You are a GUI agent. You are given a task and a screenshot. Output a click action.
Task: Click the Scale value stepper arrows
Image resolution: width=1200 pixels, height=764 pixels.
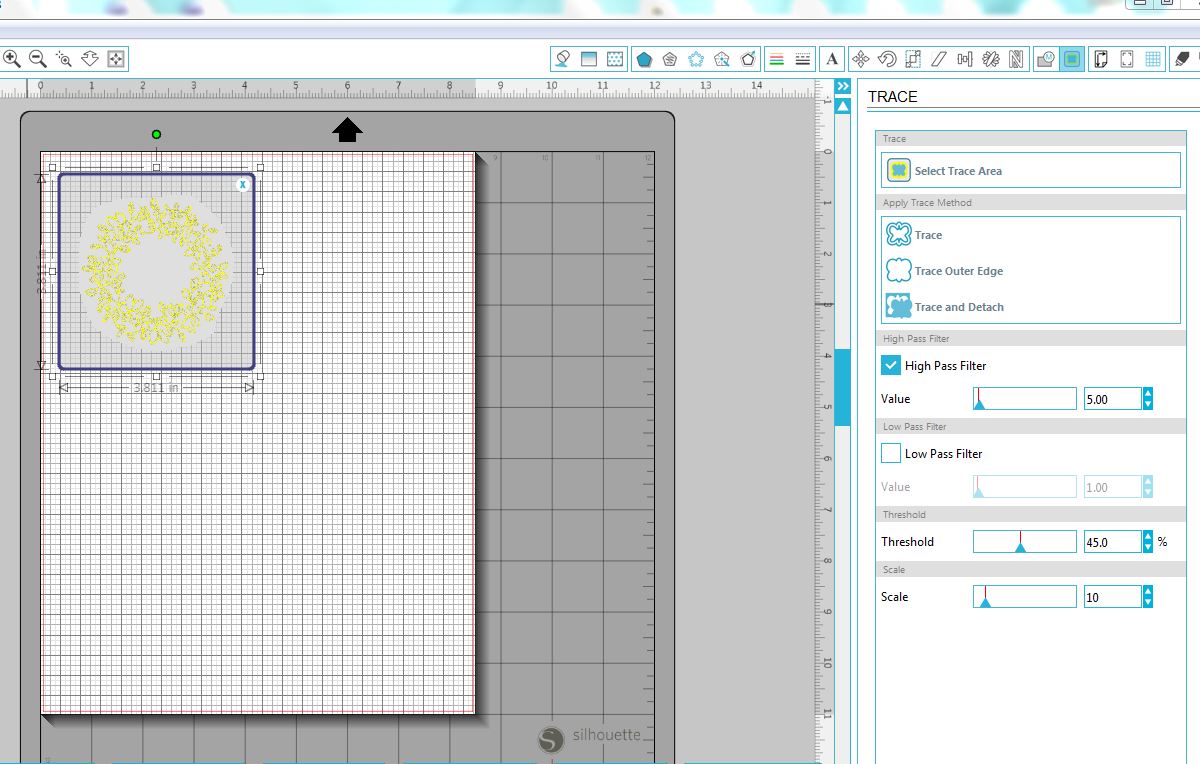[1147, 597]
